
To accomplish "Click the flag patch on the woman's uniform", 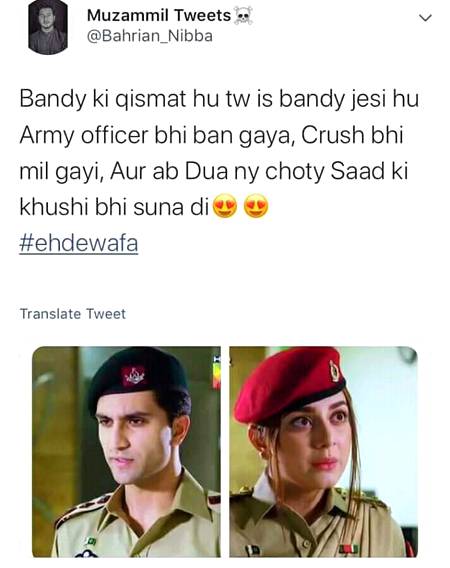I will click(x=251, y=550).
